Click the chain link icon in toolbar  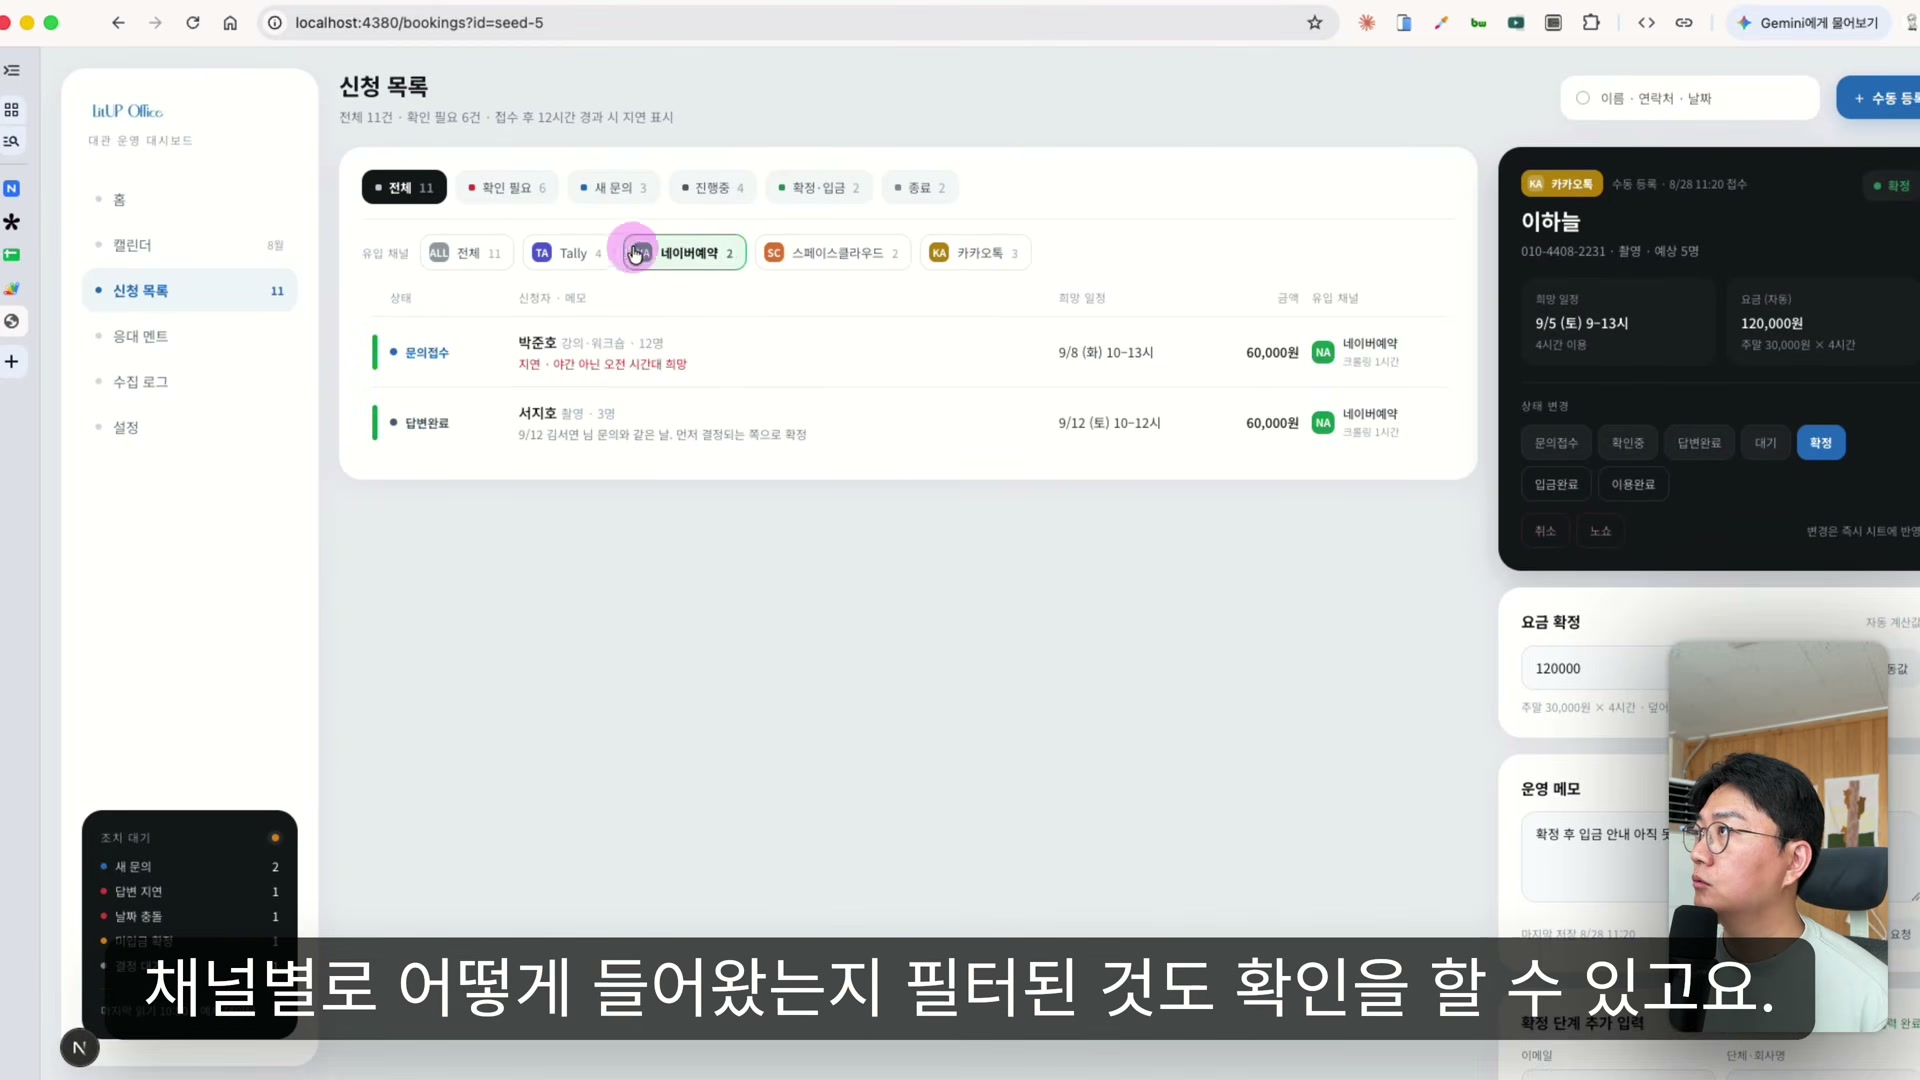point(1684,22)
